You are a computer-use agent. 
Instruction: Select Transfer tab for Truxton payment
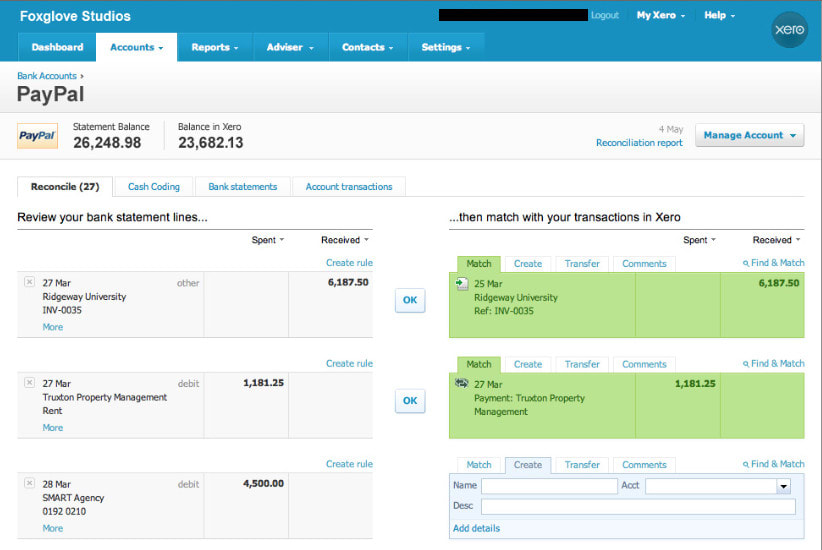582,364
